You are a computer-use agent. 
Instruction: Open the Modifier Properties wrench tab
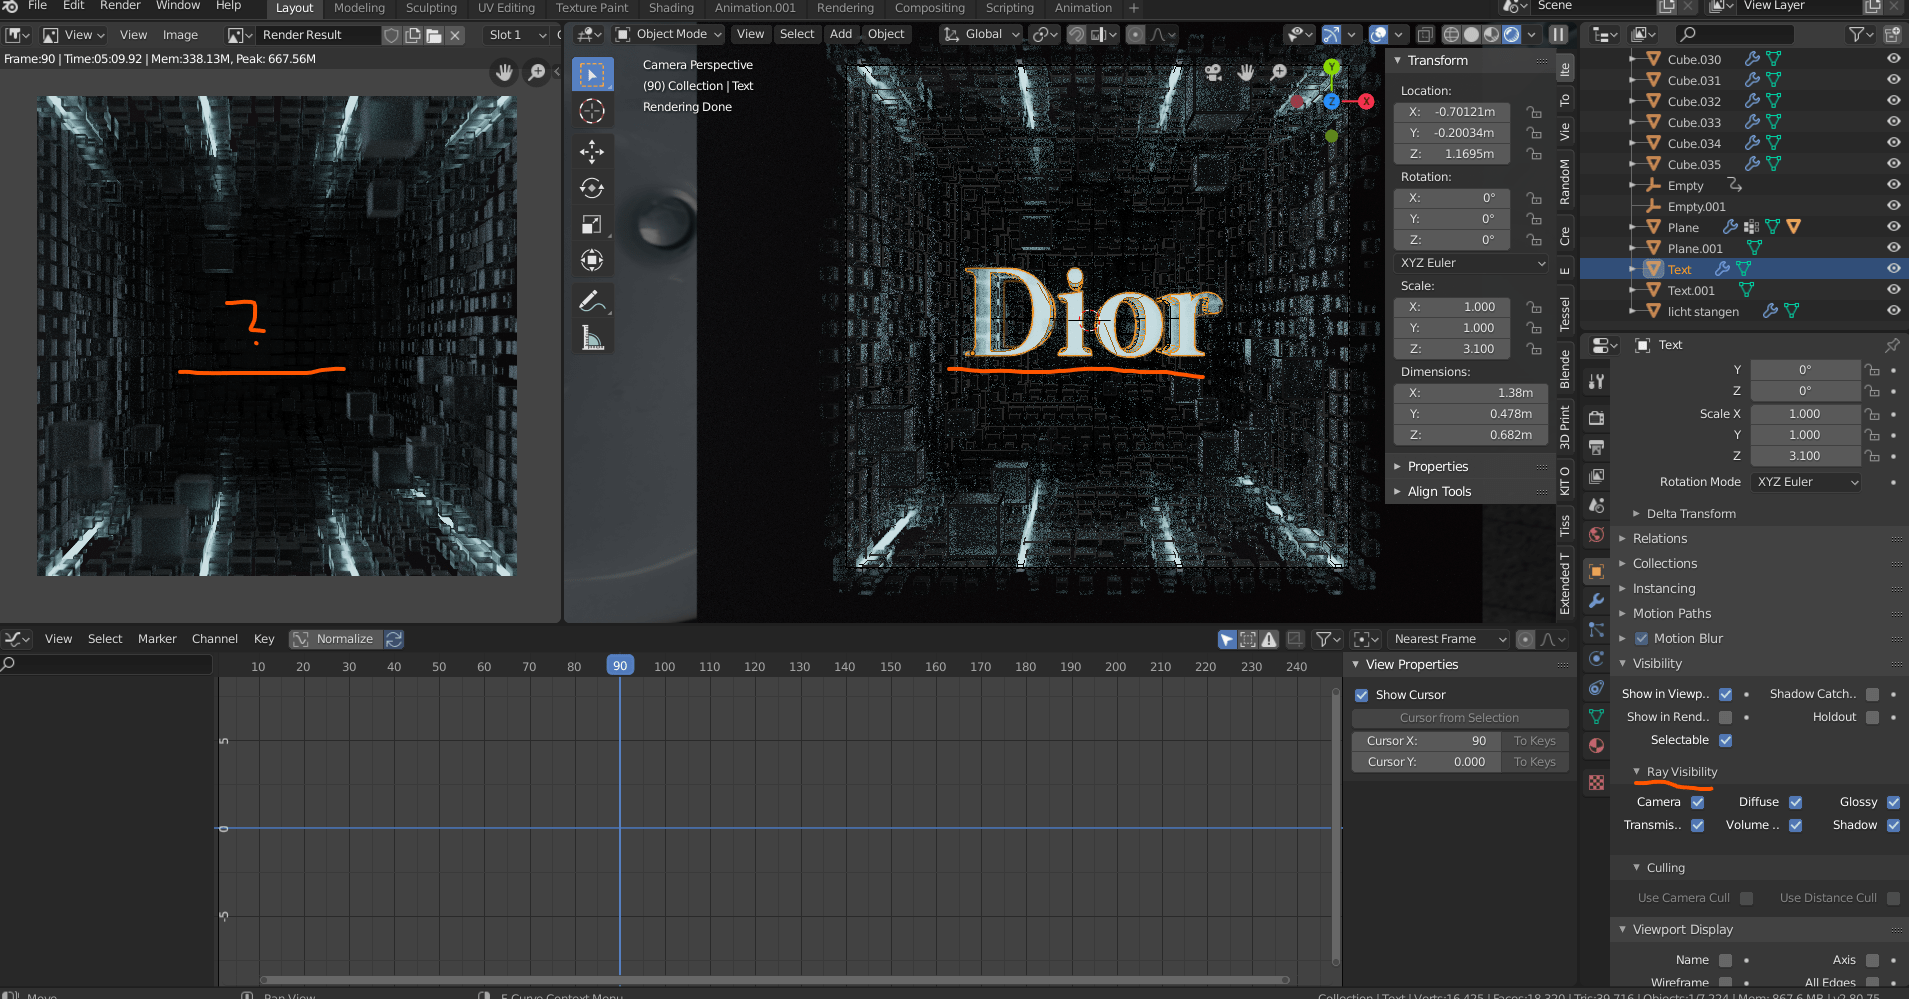(1596, 600)
